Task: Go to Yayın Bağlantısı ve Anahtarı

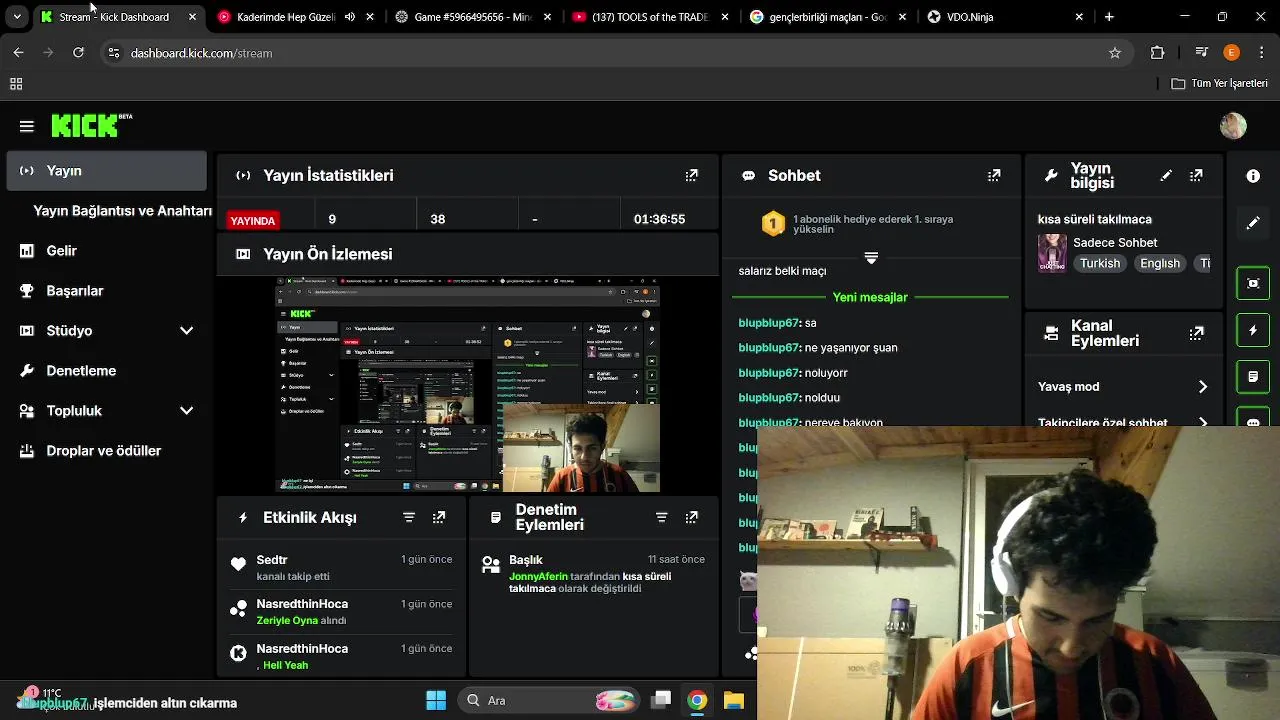Action: tap(122, 211)
